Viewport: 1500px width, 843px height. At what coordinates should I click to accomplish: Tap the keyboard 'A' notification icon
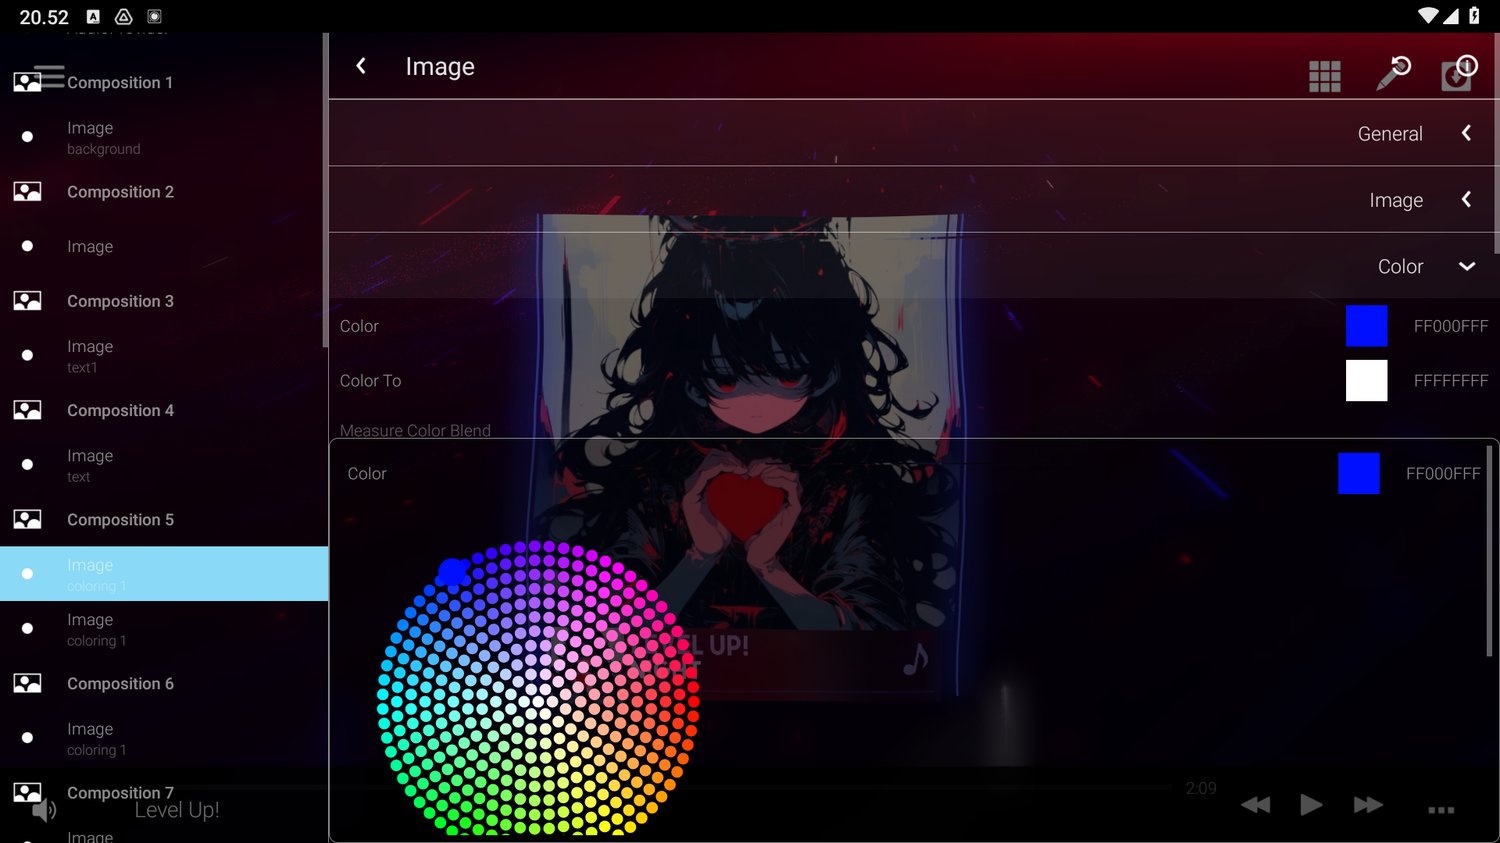93,16
